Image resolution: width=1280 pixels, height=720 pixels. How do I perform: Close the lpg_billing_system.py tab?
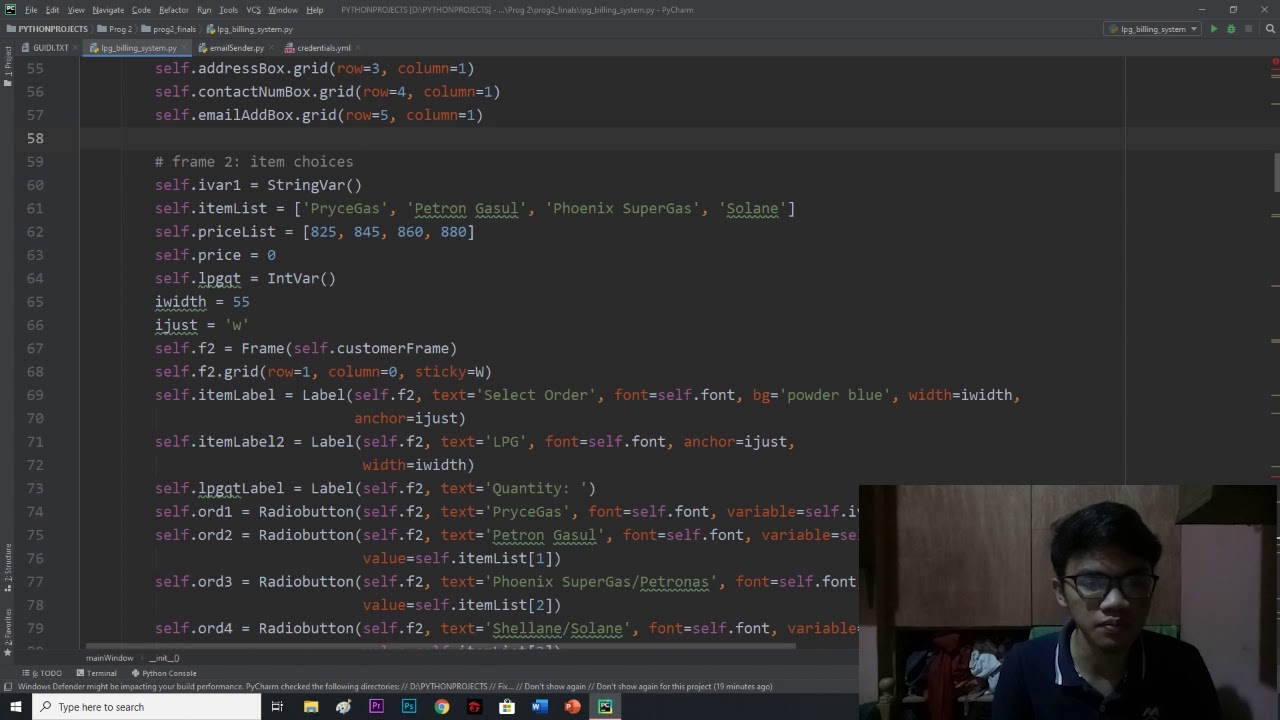click(182, 48)
